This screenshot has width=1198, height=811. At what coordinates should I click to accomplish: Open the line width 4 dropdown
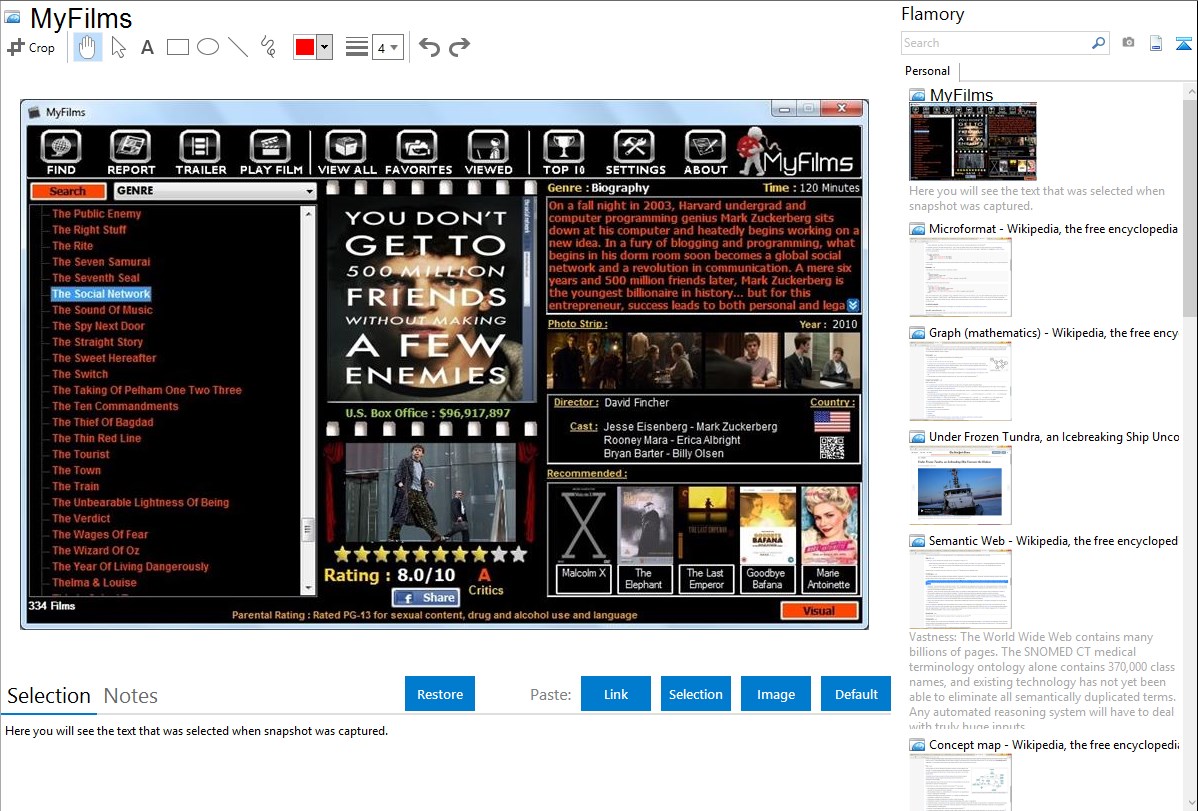[x=388, y=47]
